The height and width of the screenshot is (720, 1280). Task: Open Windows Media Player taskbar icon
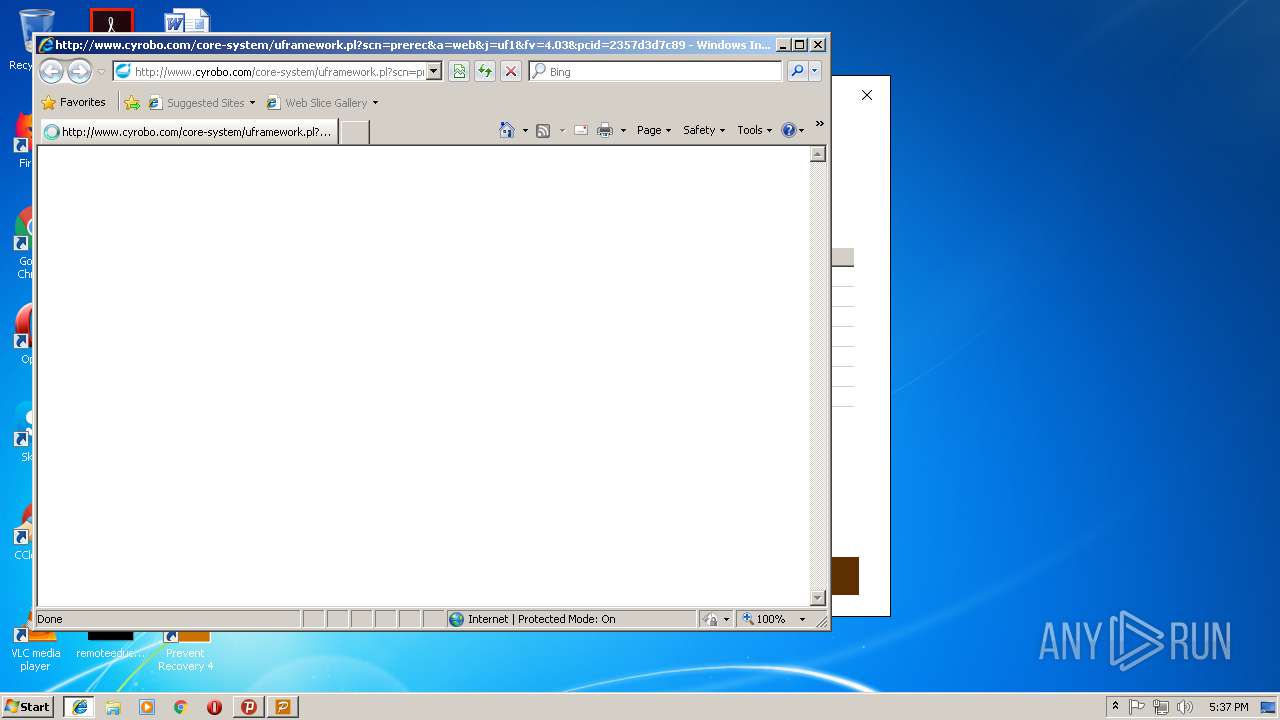[147, 706]
